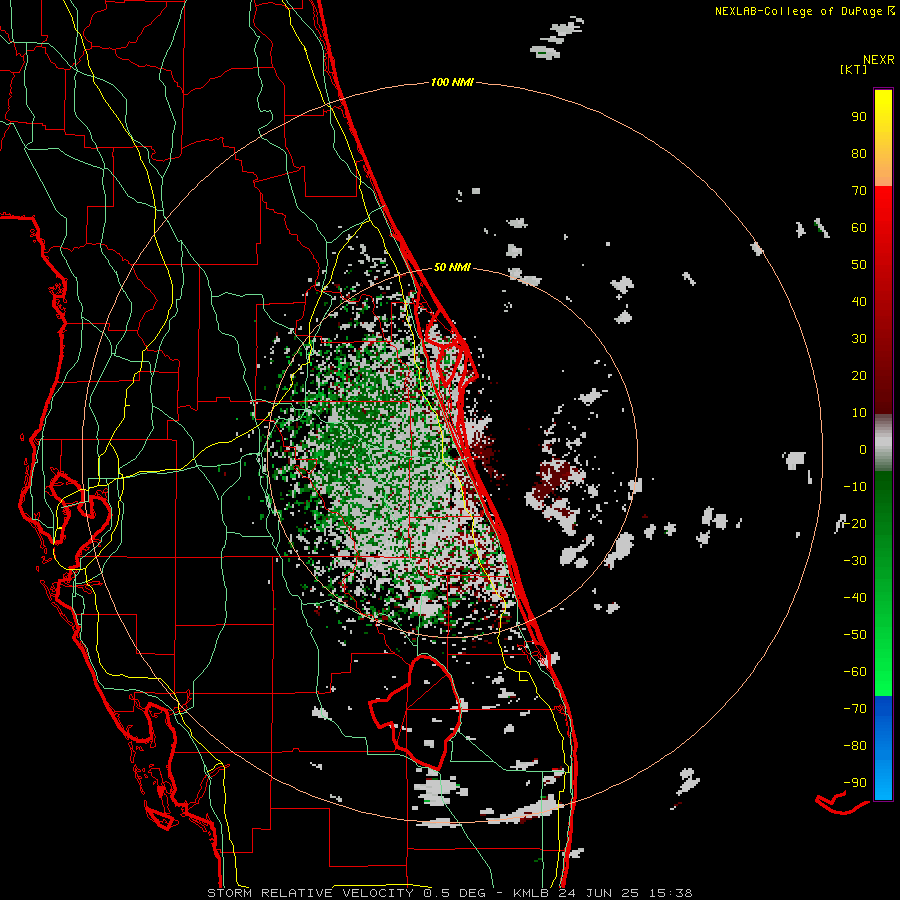This screenshot has width=900, height=900.
Task: Click the 60 value on the velocity scale
Action: click(x=859, y=228)
